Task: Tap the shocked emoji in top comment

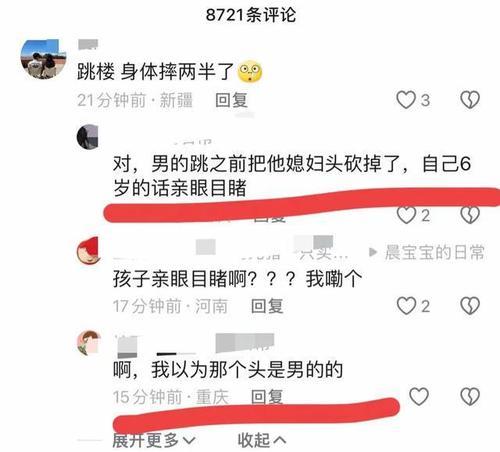Action: tap(250, 72)
